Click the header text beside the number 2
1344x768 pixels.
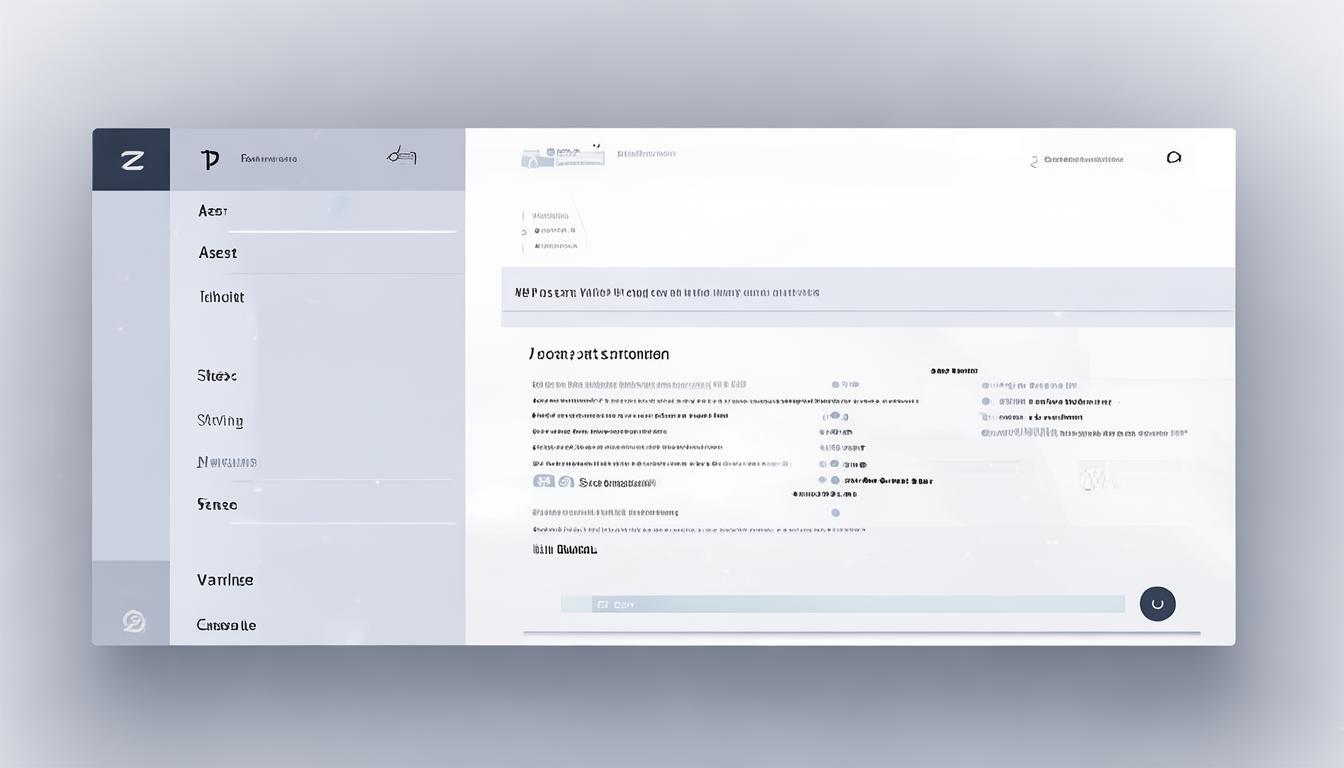[x=1083, y=159]
